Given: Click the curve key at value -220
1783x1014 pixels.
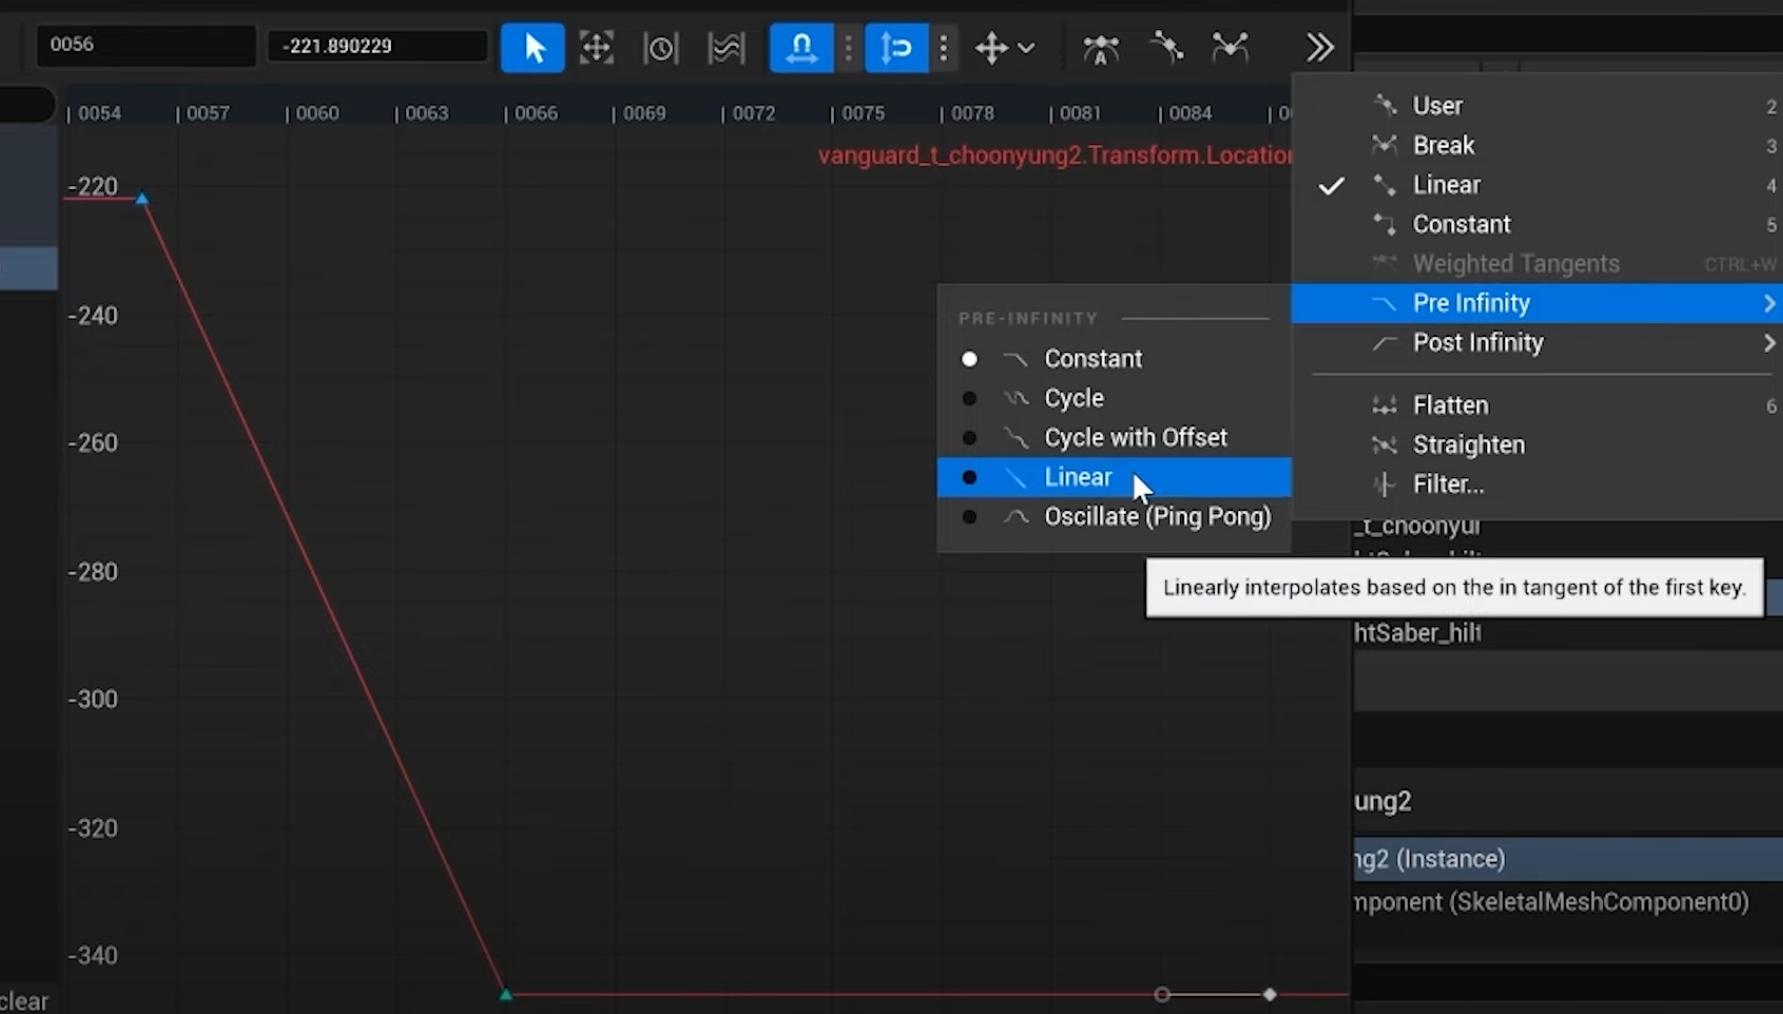Looking at the screenshot, I should [x=143, y=199].
